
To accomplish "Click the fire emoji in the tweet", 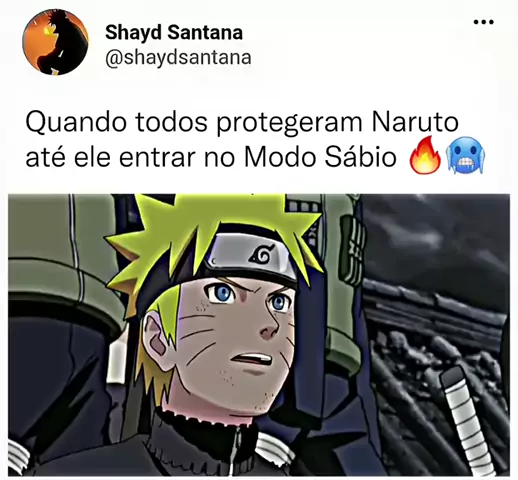I will click(x=425, y=155).
